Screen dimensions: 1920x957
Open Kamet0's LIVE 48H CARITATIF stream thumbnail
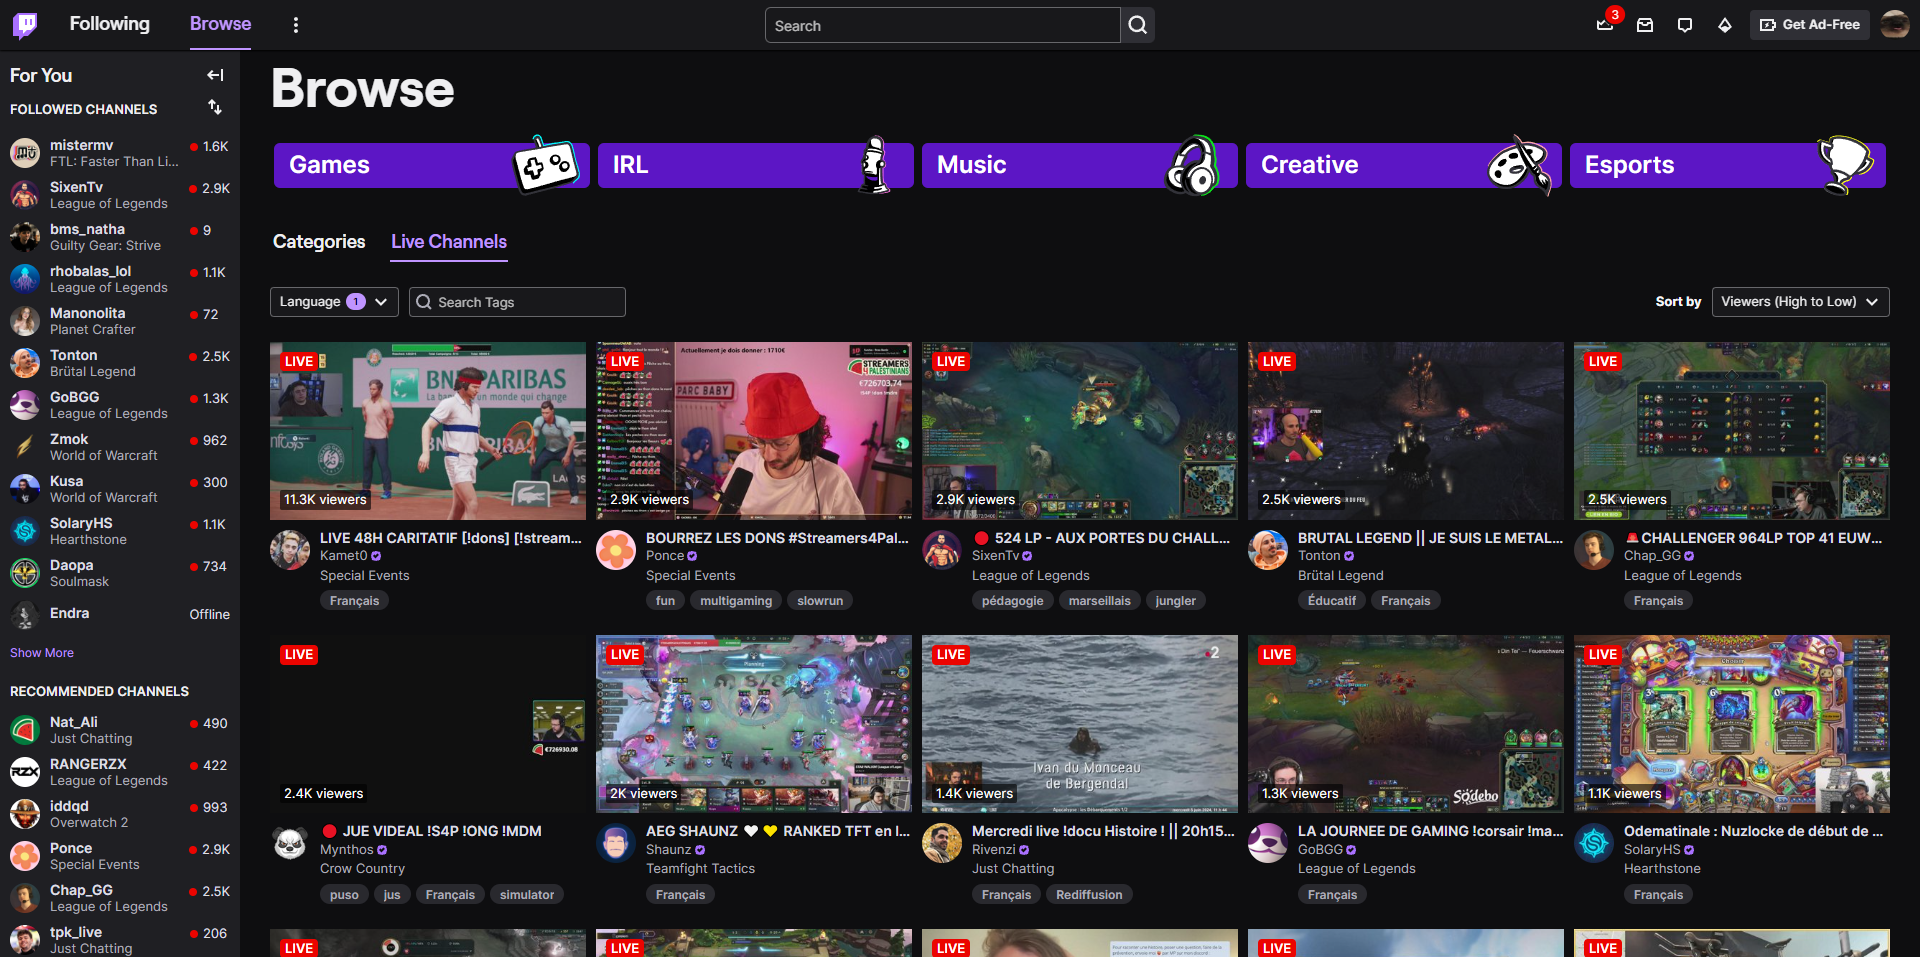pos(427,431)
